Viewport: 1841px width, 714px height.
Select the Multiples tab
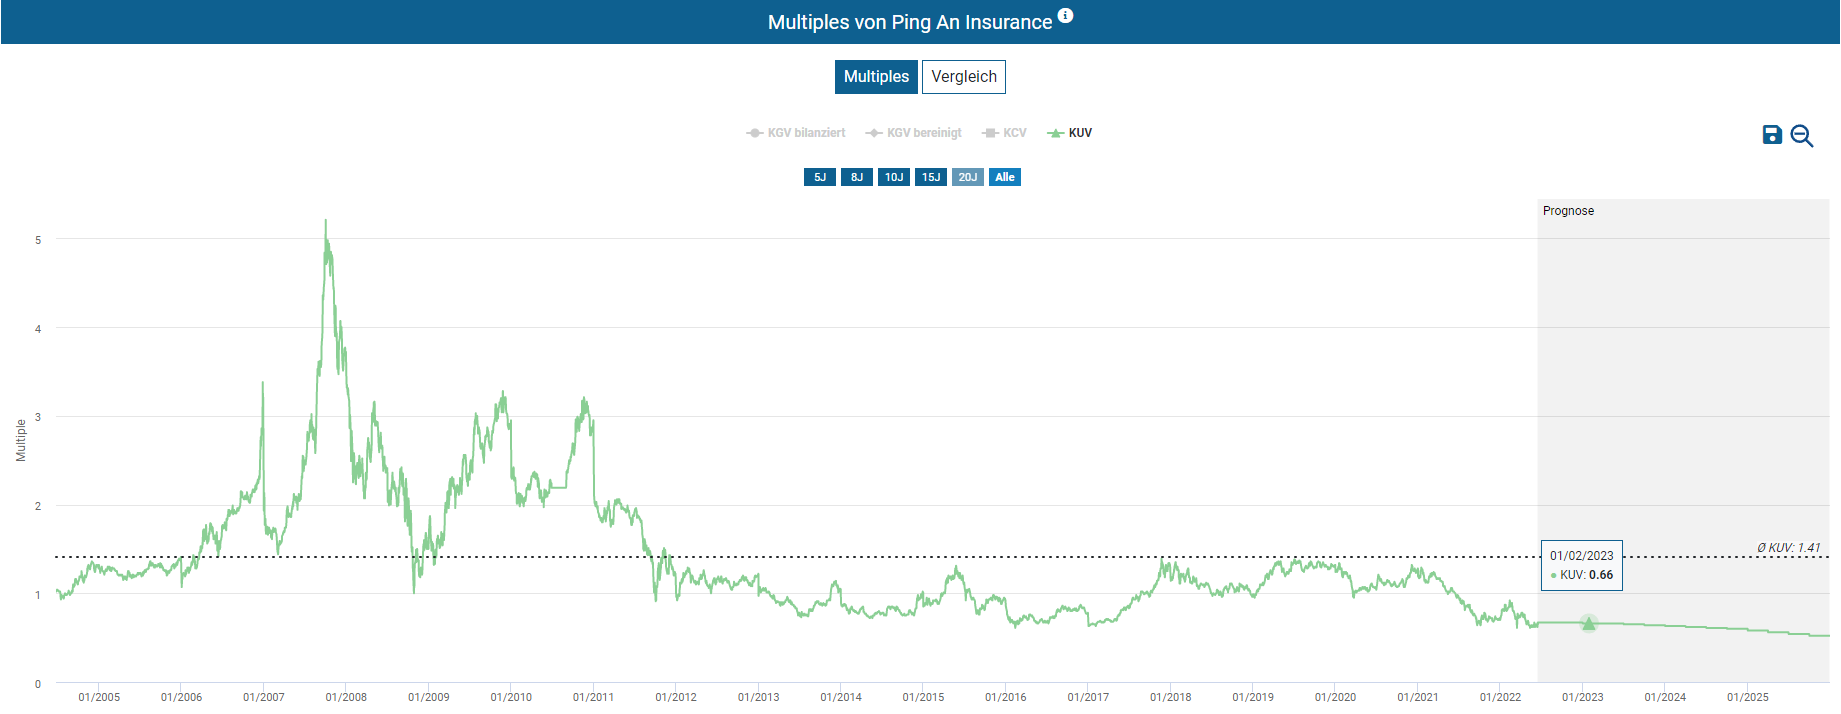point(876,77)
